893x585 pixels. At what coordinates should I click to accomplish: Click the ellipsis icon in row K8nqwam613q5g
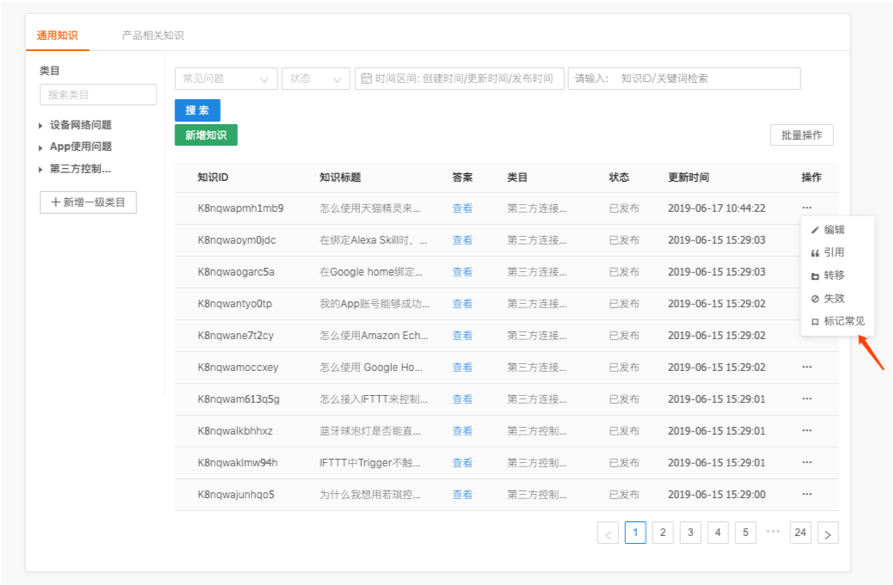[x=806, y=399]
